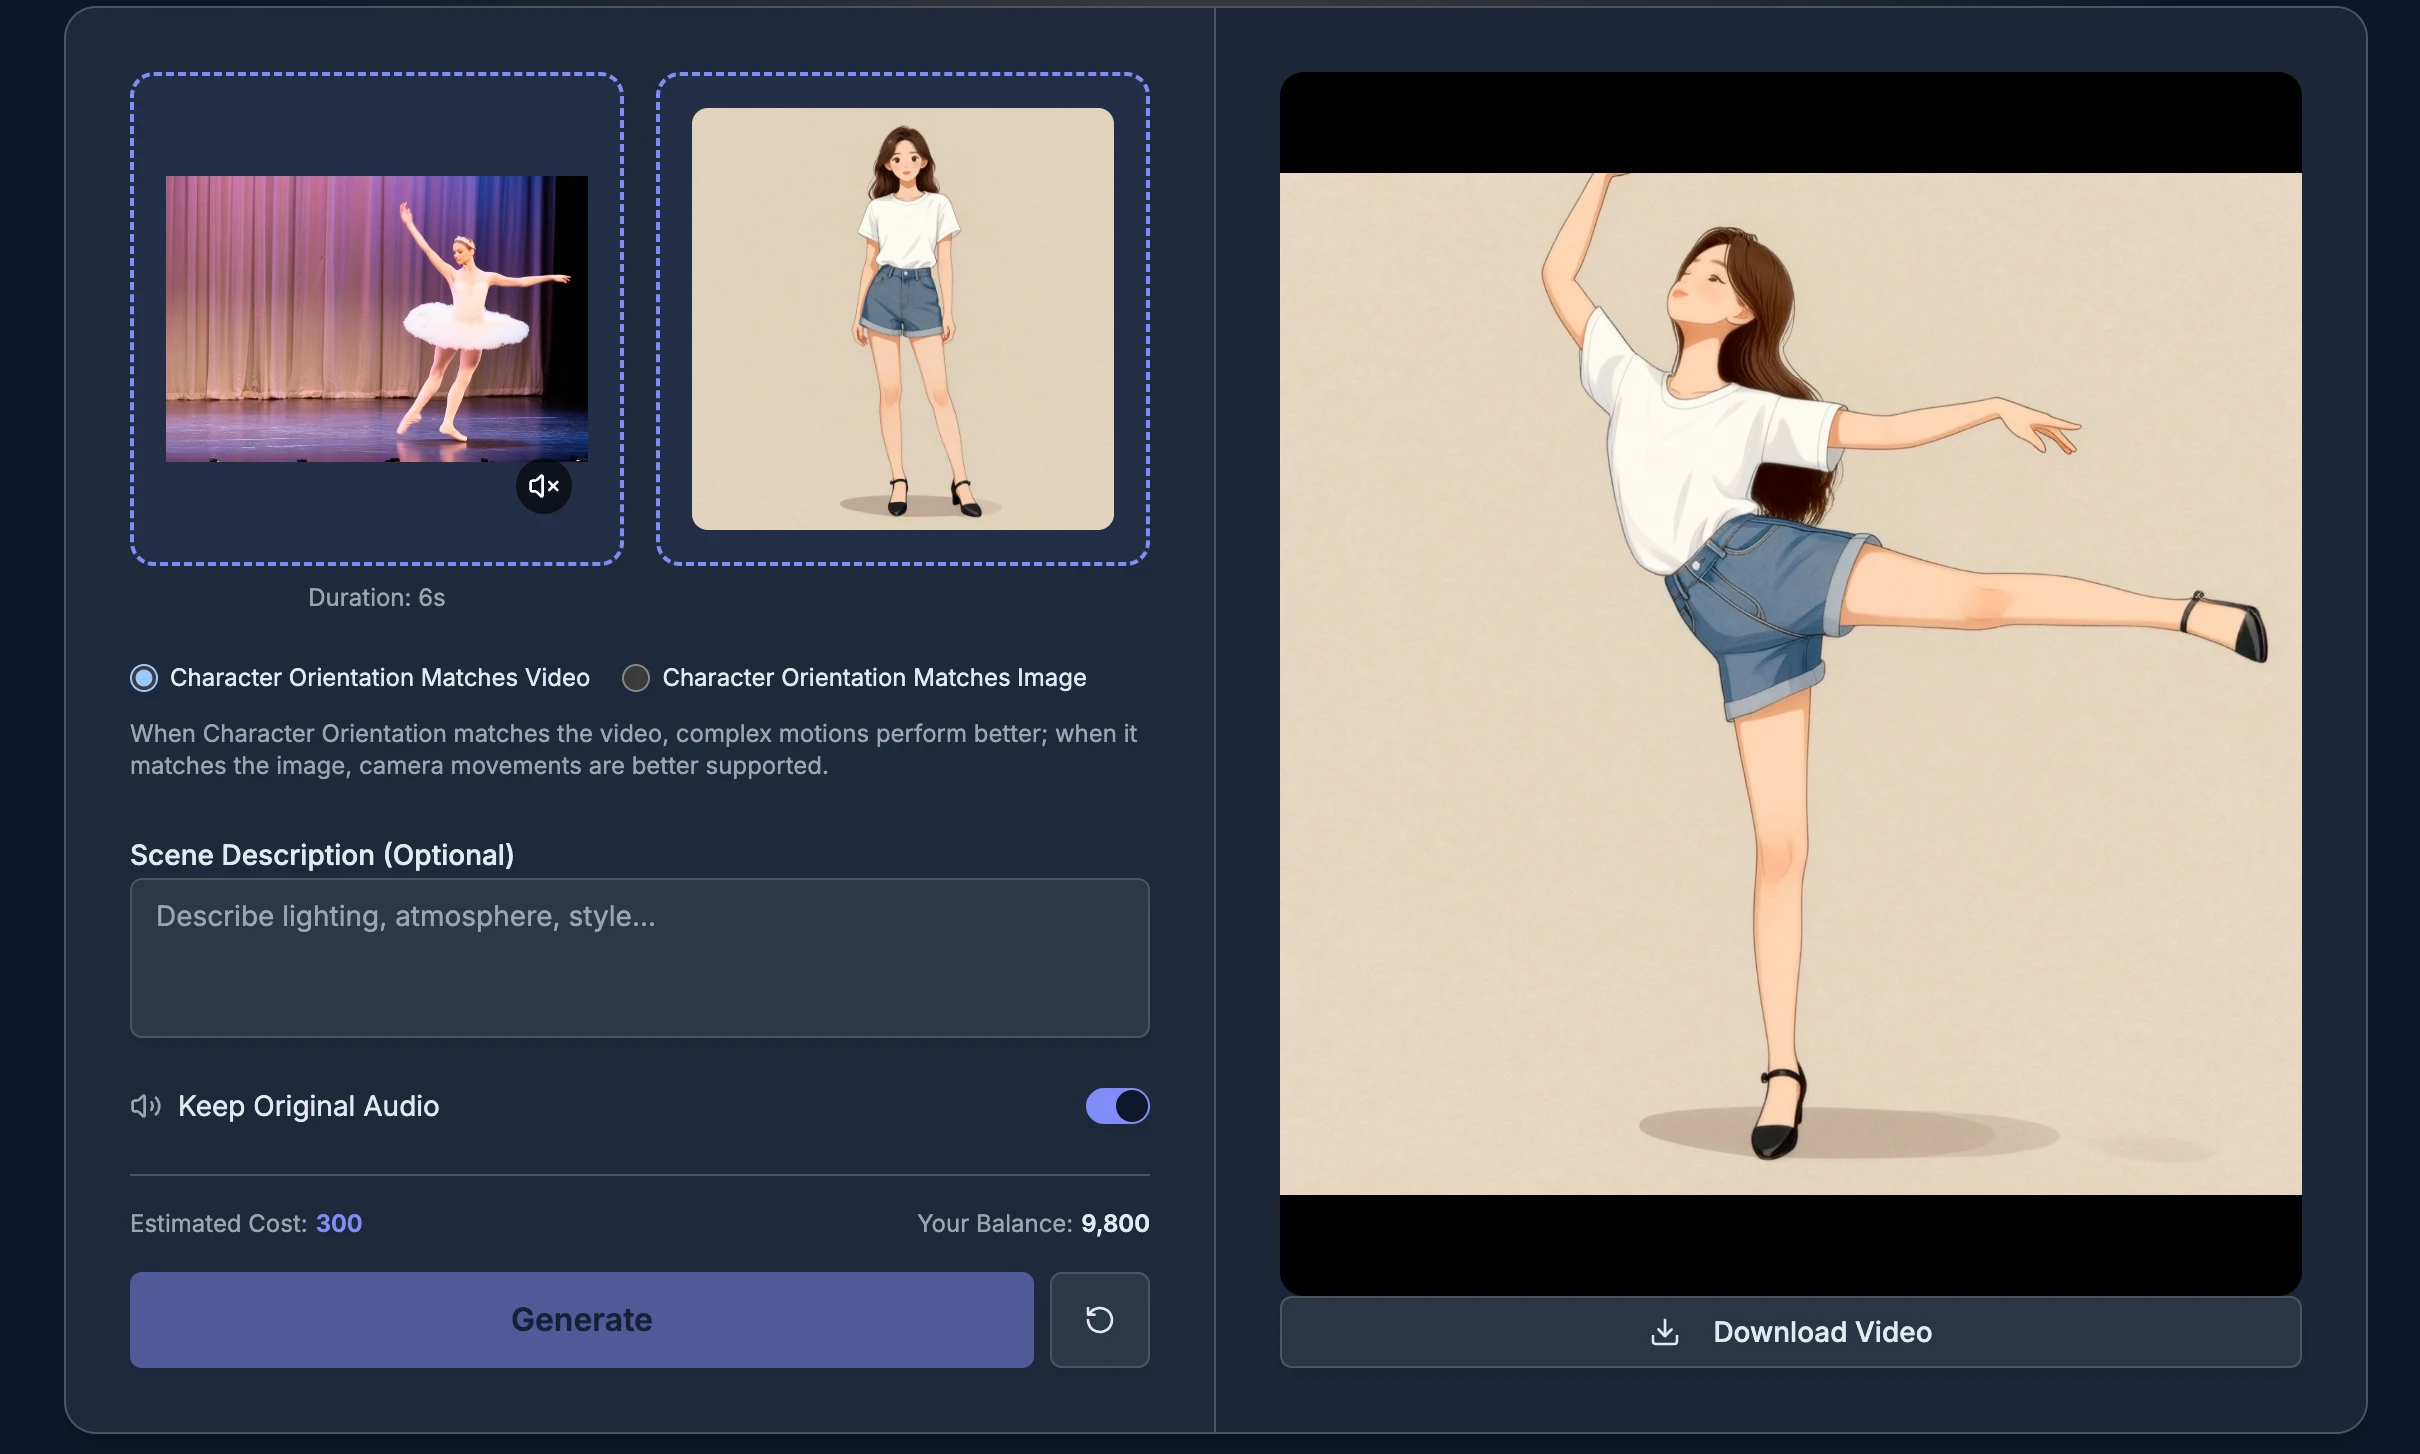Viewport: 2420px width, 1454px height.
Task: Click the standing character image thumbnail
Action: click(x=902, y=318)
